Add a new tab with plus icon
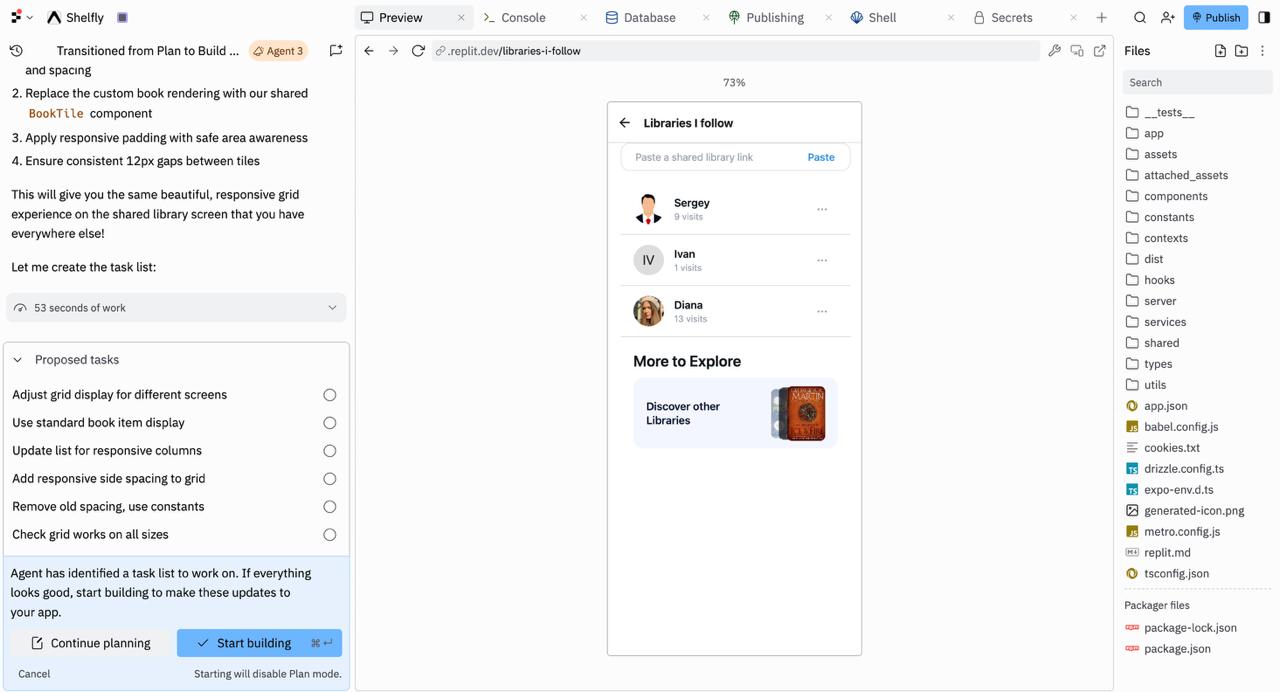The width and height of the screenshot is (1280, 692). click(1101, 18)
